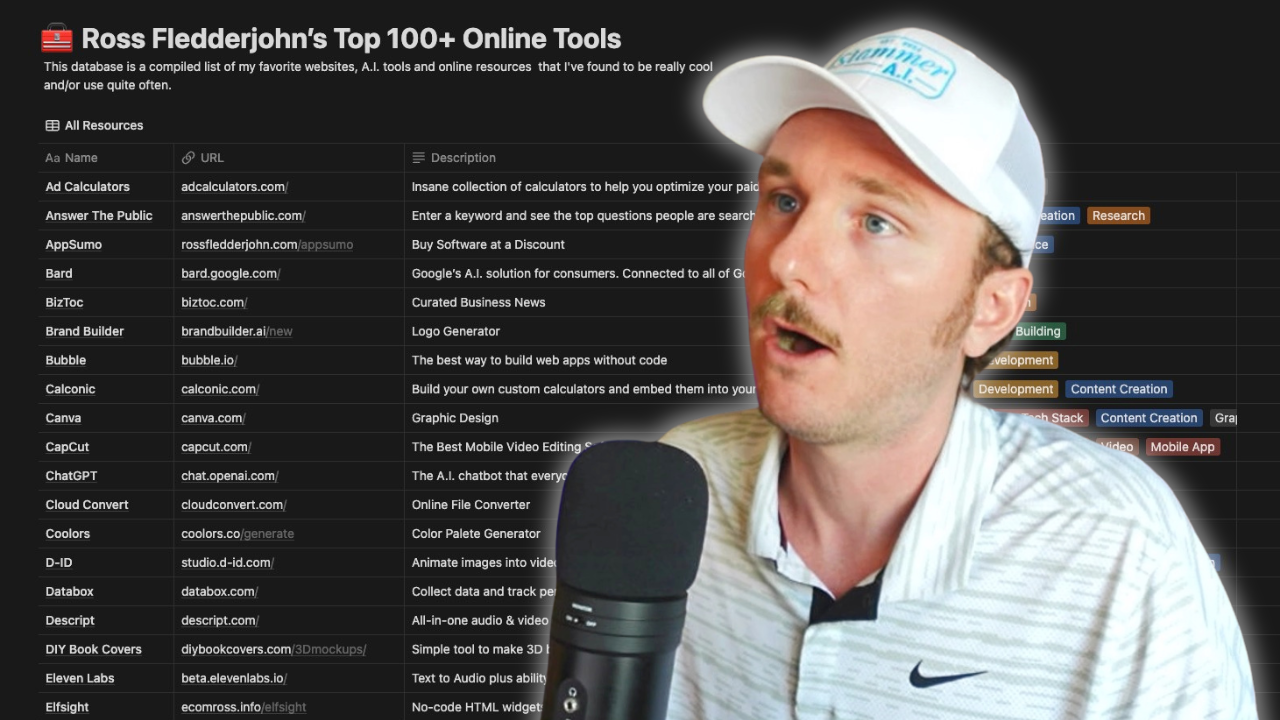Select the Research tag

(x=1118, y=215)
